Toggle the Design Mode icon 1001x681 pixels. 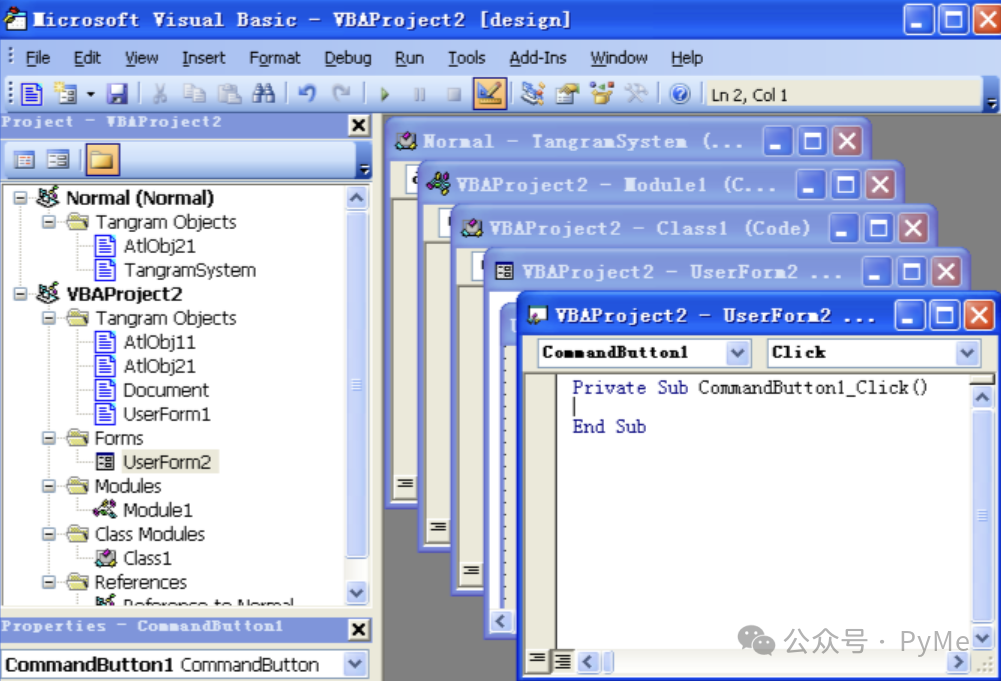click(x=490, y=94)
